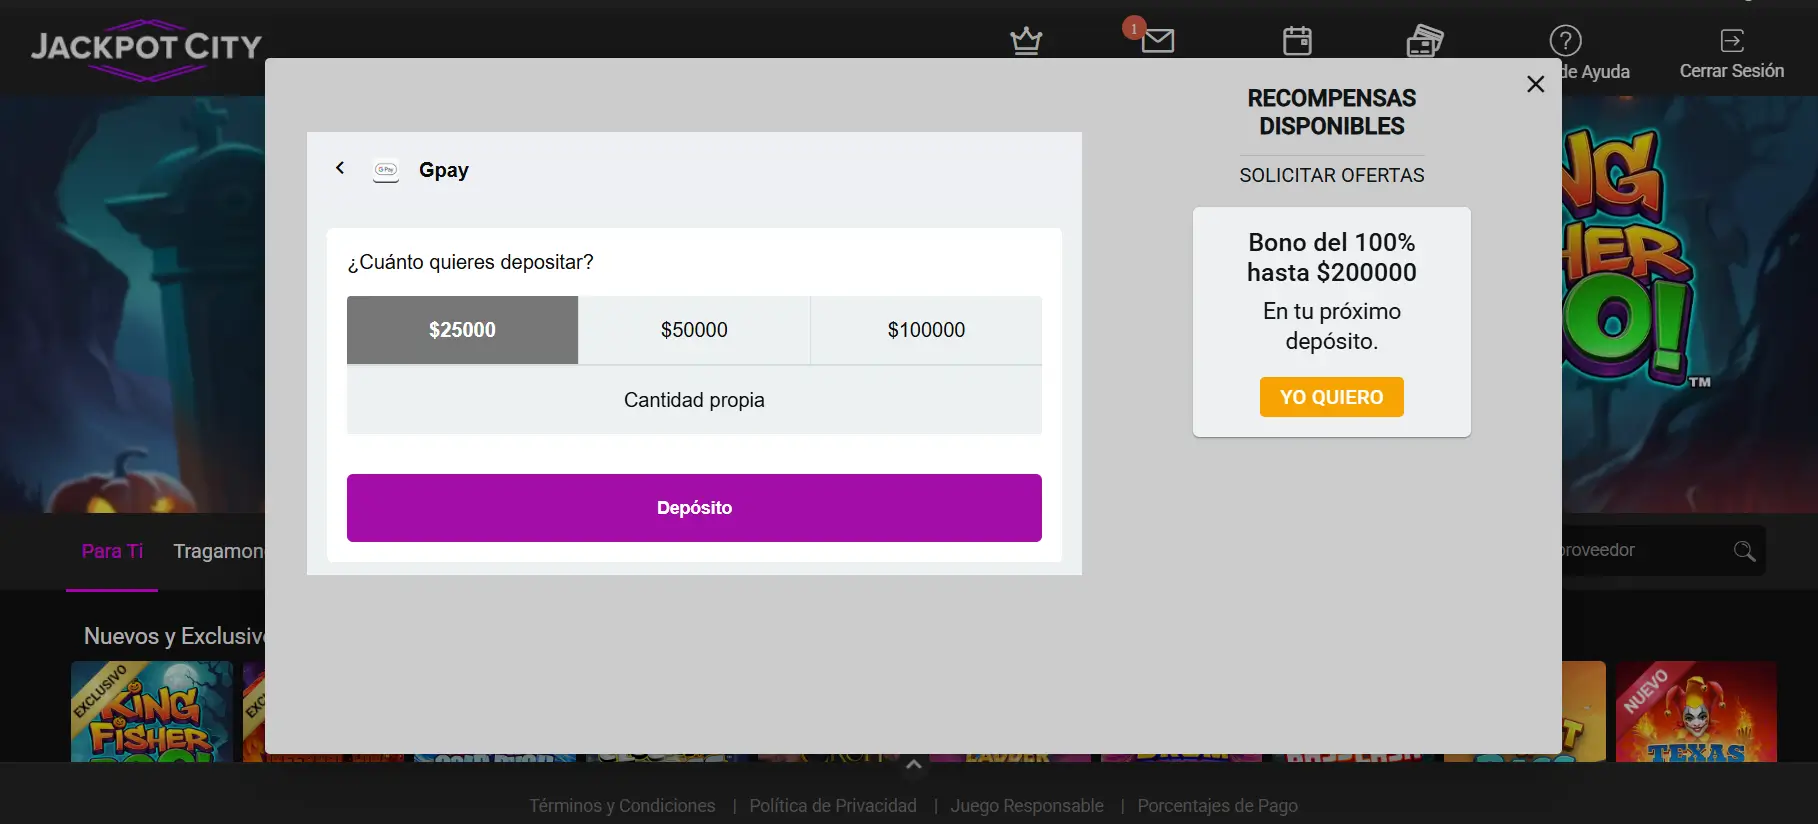Click the crown VIP icon in header
Screen dimensions: 1818x824
pyautogui.click(x=1026, y=41)
